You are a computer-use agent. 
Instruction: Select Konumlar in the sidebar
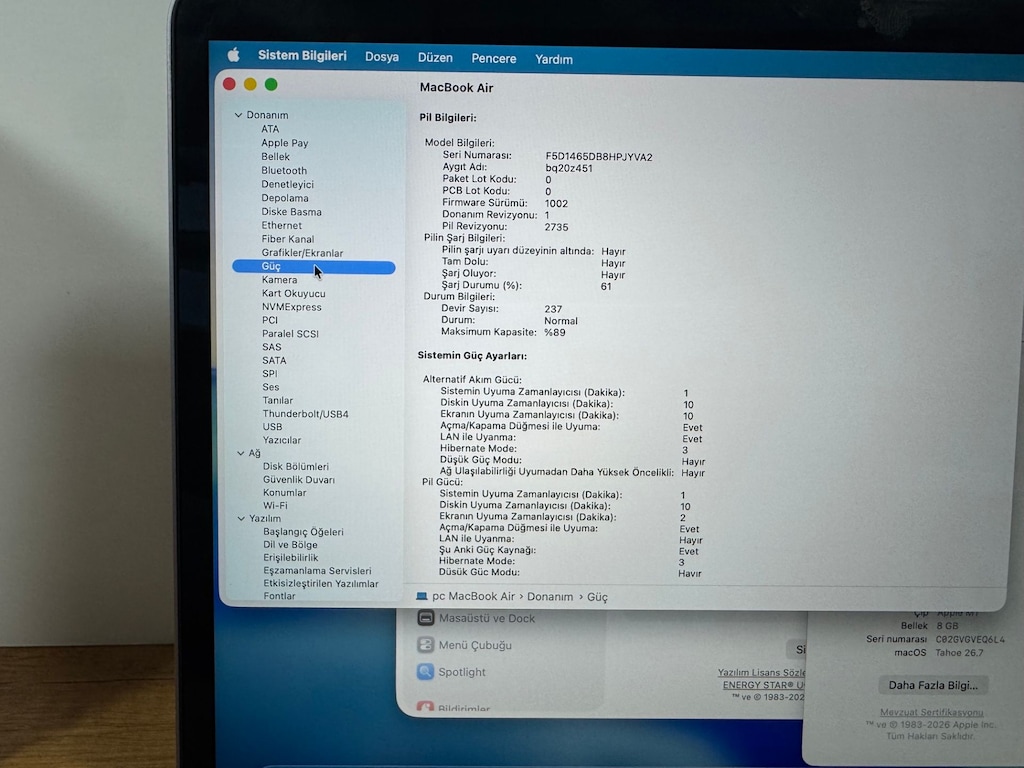284,492
